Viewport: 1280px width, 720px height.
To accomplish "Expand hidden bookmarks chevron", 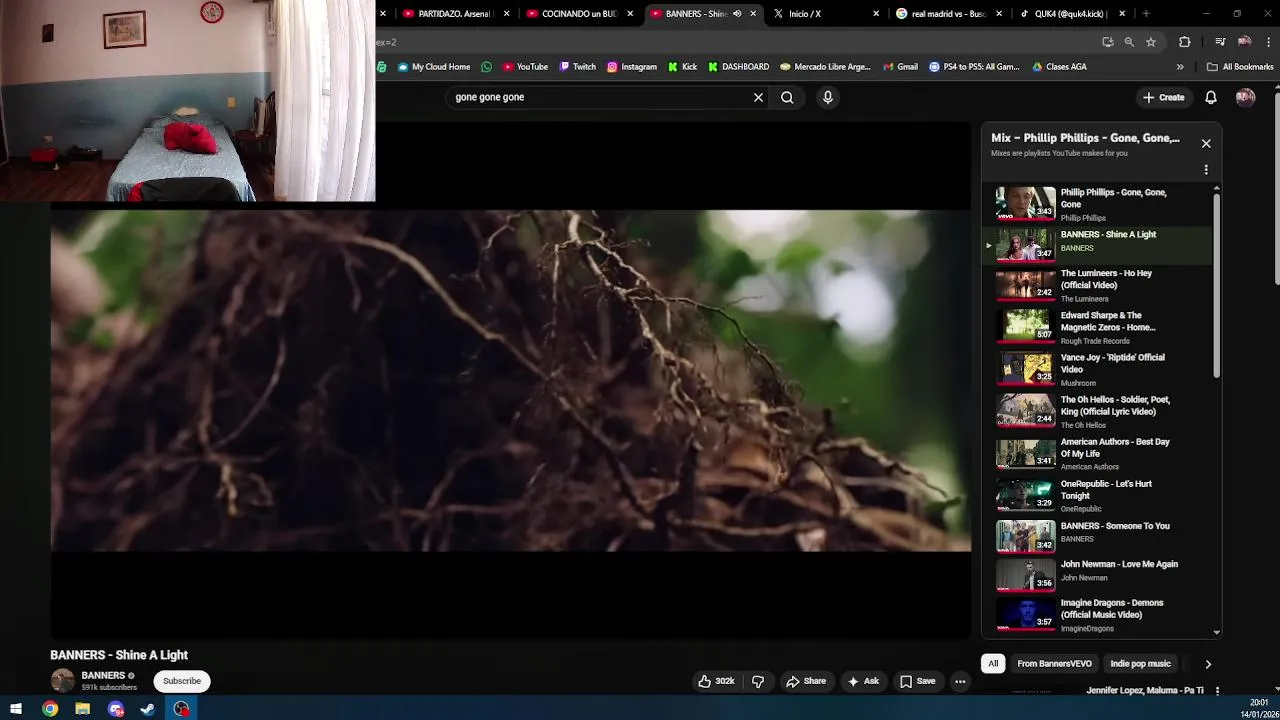I will click(1180, 67).
